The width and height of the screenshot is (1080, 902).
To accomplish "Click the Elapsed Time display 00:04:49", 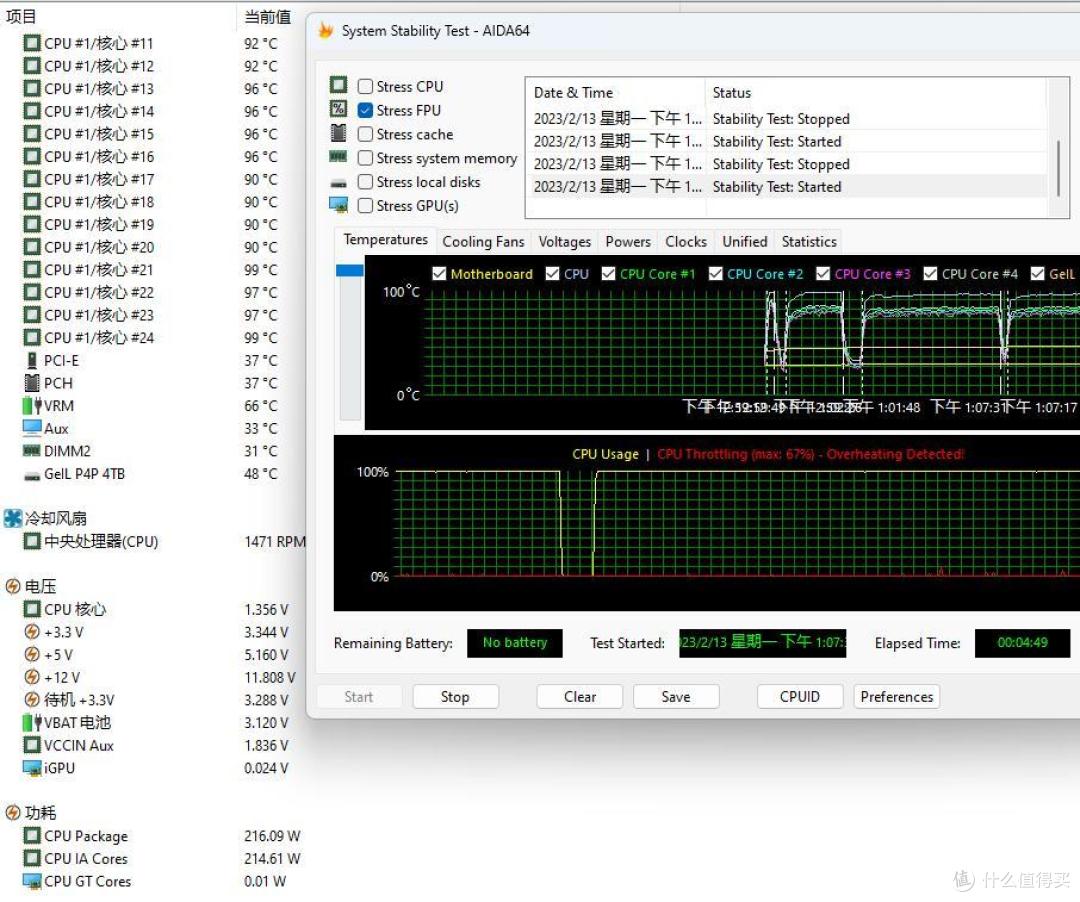I will [1022, 643].
